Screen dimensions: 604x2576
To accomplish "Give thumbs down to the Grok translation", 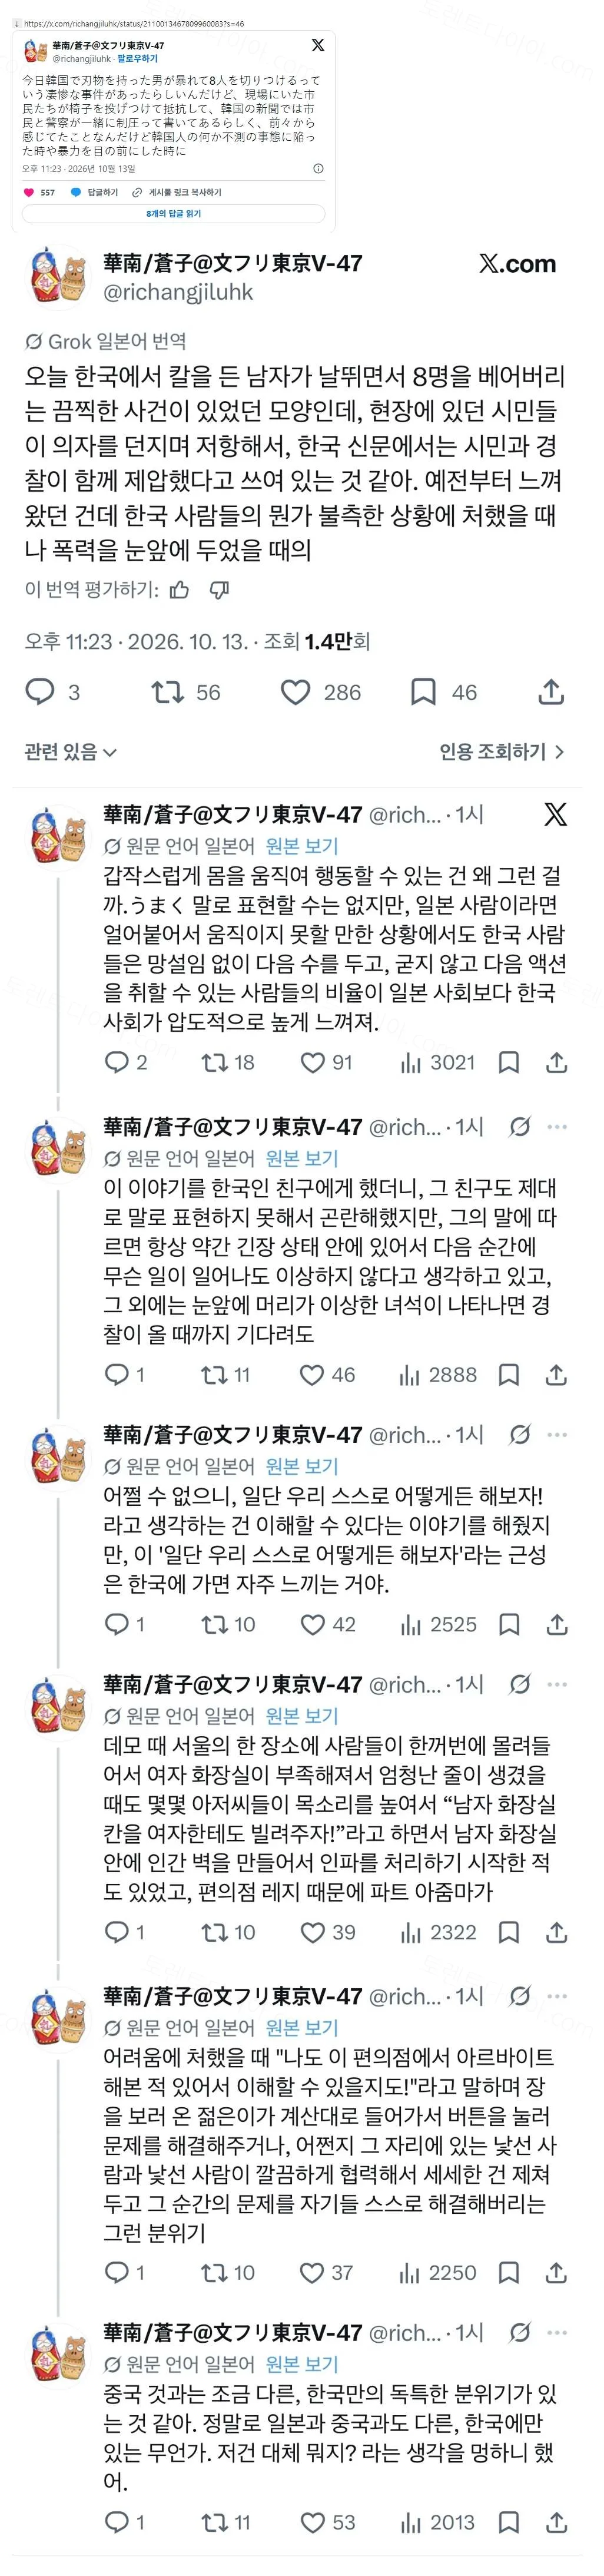I will click(x=220, y=590).
